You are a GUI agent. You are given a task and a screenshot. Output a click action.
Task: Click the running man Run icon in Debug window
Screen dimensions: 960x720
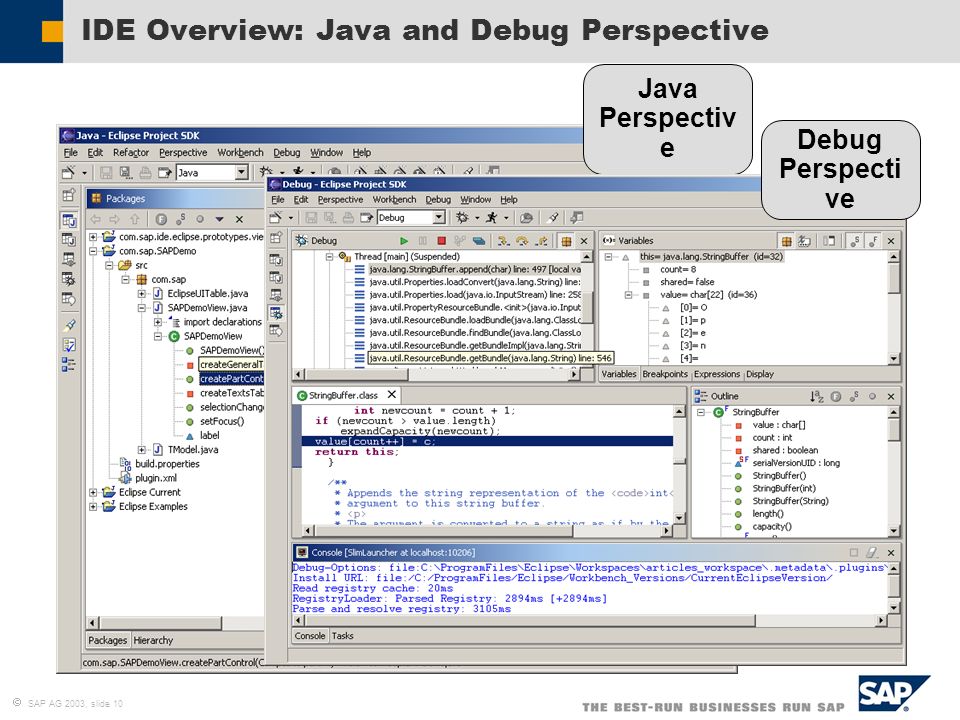(x=491, y=217)
